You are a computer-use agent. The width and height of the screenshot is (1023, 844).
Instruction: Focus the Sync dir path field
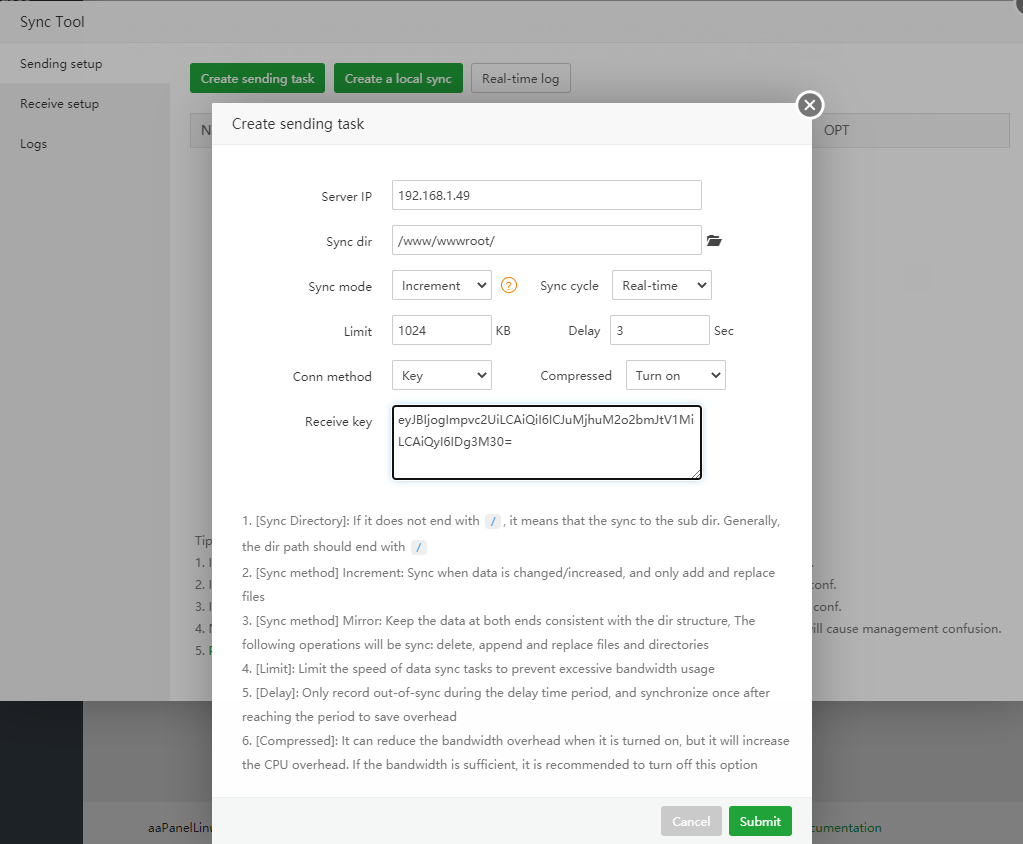coord(546,241)
